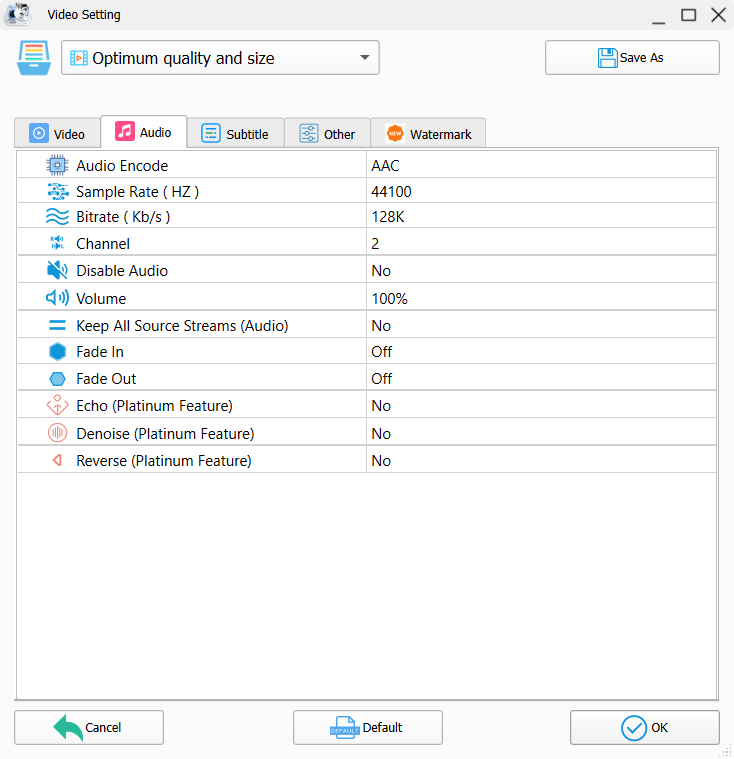Toggle Keep All Source Streams value No
734x759 pixels.
point(541,325)
